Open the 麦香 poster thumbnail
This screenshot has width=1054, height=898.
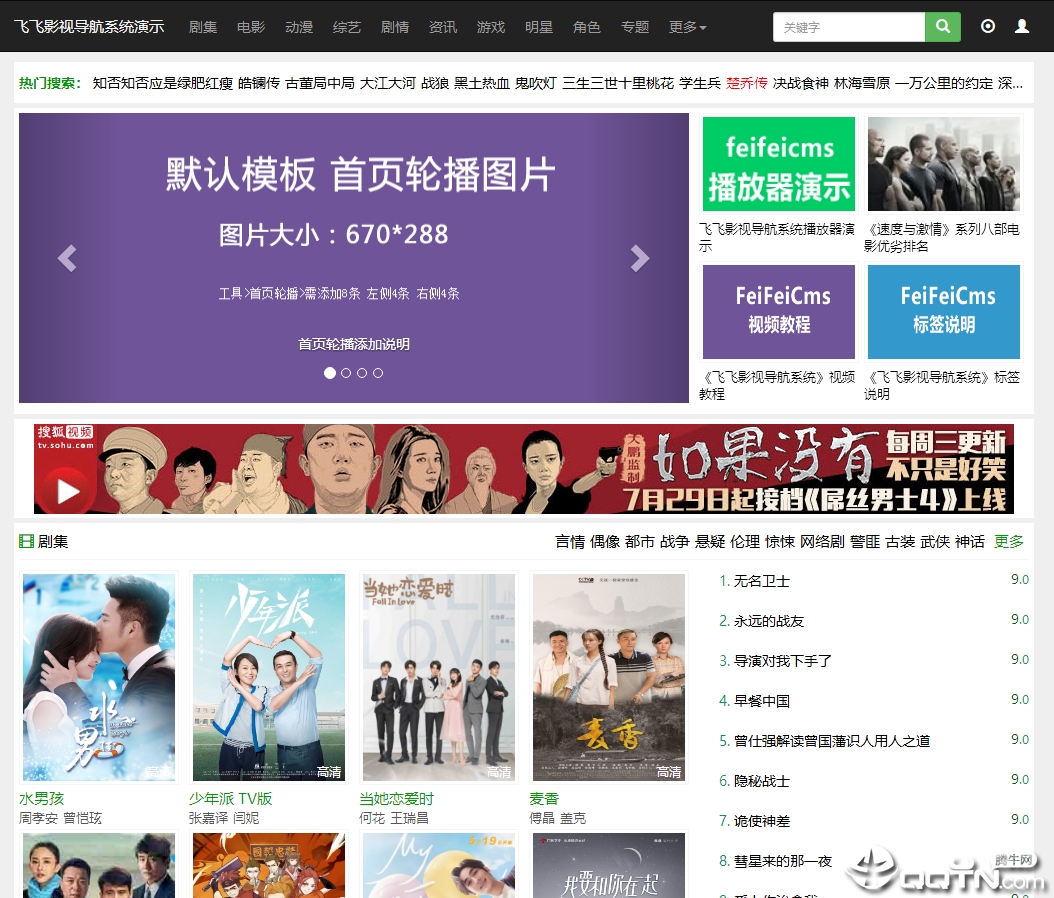click(x=609, y=677)
